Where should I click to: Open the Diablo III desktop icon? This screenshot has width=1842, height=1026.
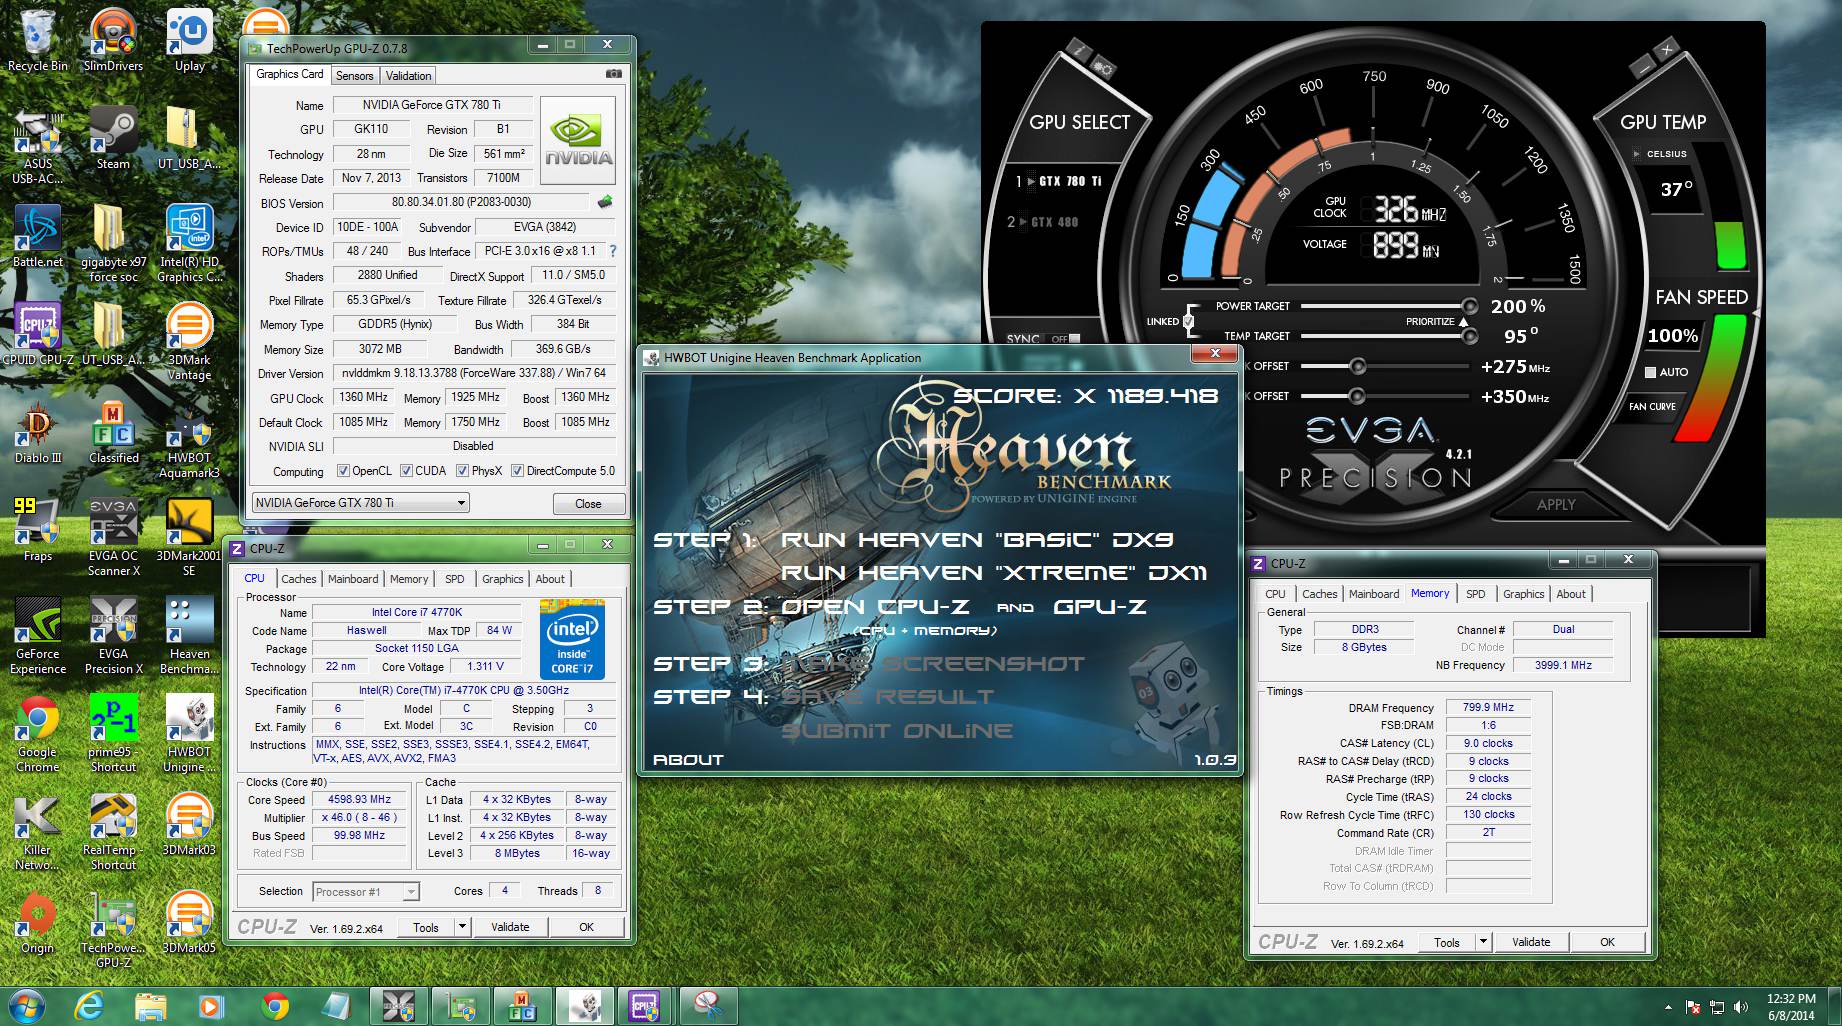[38, 432]
